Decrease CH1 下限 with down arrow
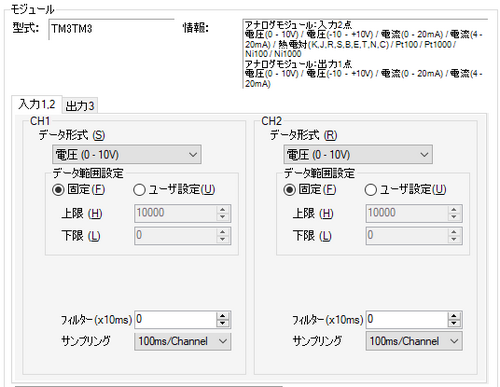The height and width of the screenshot is (387, 500). pyautogui.click(x=223, y=240)
